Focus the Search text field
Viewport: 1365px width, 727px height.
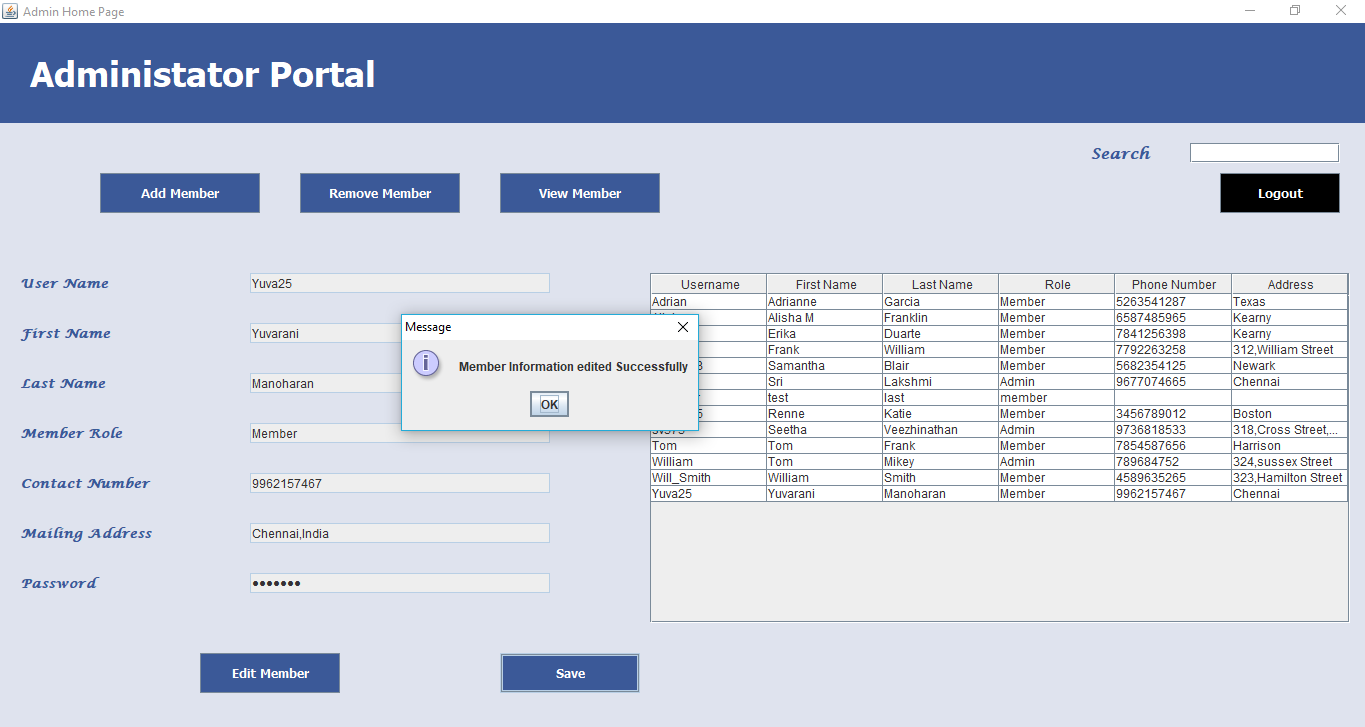click(1264, 153)
